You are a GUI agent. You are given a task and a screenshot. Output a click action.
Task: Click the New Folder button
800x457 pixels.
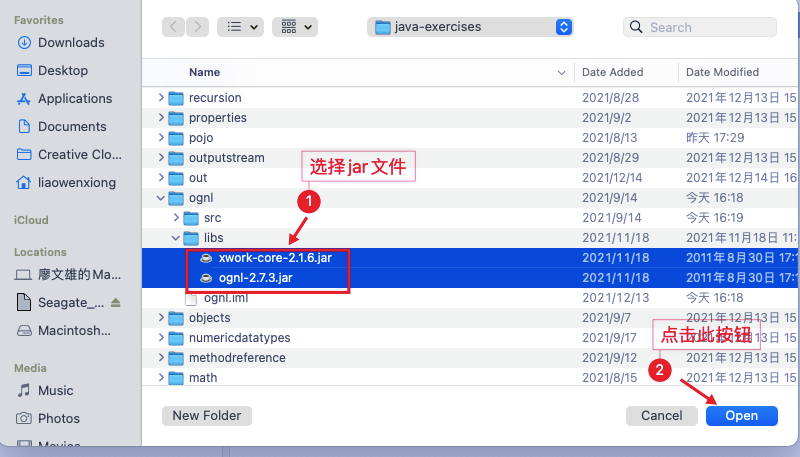tap(207, 416)
